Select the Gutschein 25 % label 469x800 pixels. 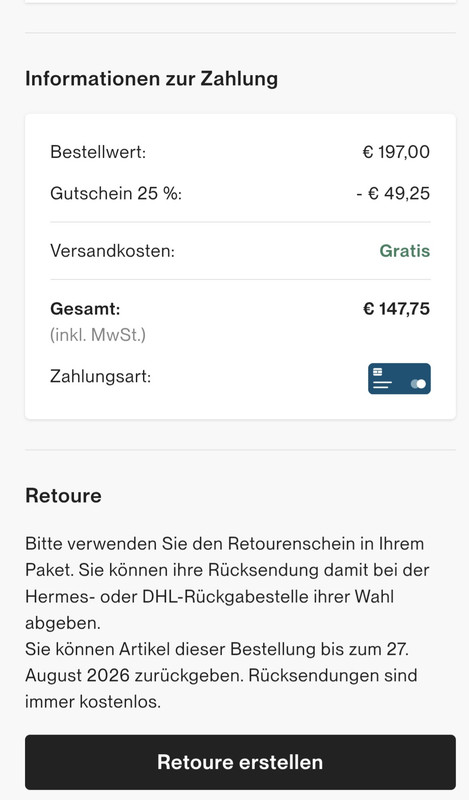coord(116,193)
